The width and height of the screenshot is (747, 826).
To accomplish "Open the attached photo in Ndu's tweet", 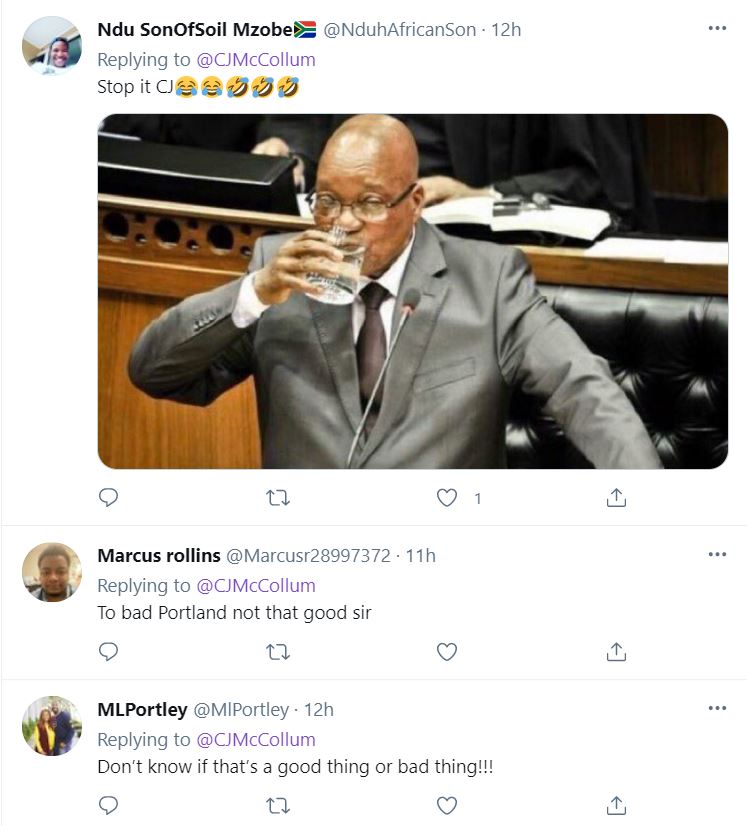I will click(412, 291).
